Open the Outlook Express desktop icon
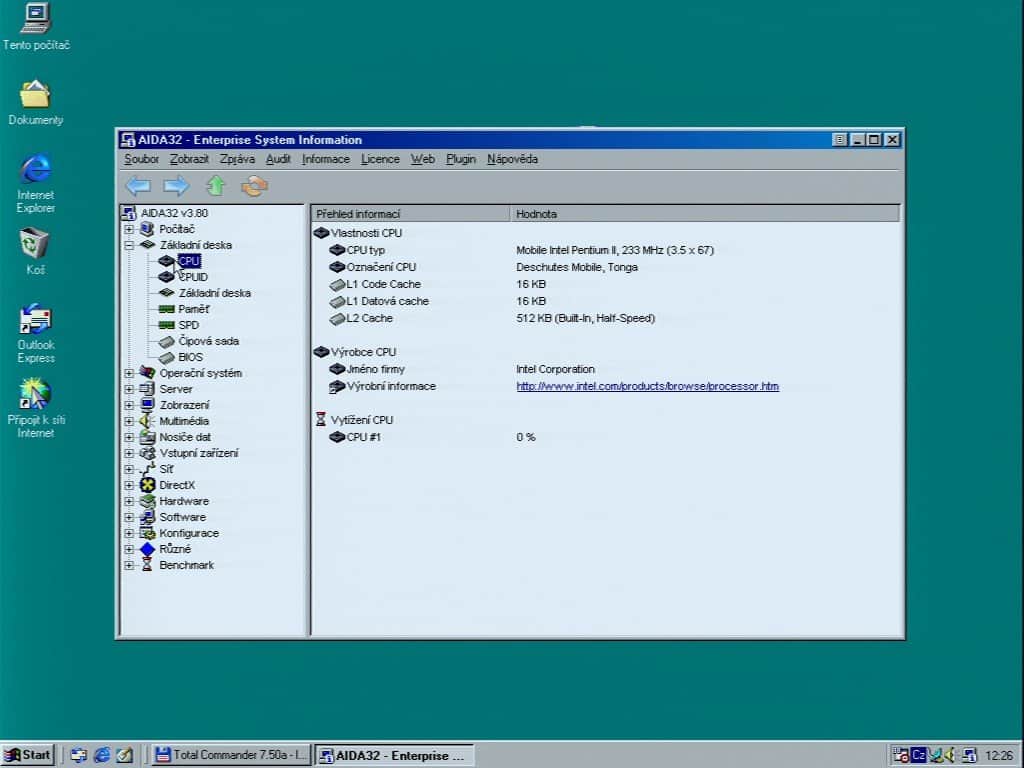This screenshot has width=1024, height=768. (x=35, y=334)
